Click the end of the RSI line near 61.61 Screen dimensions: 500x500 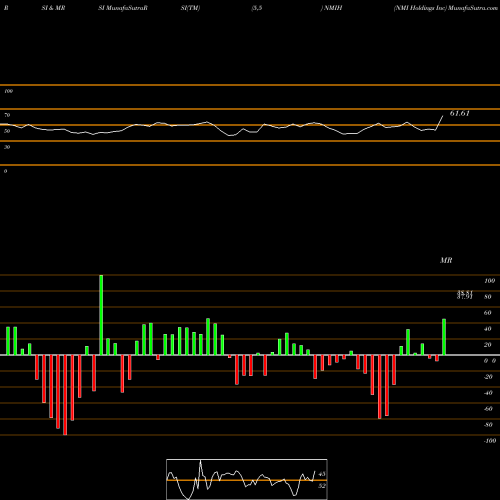click(443, 116)
